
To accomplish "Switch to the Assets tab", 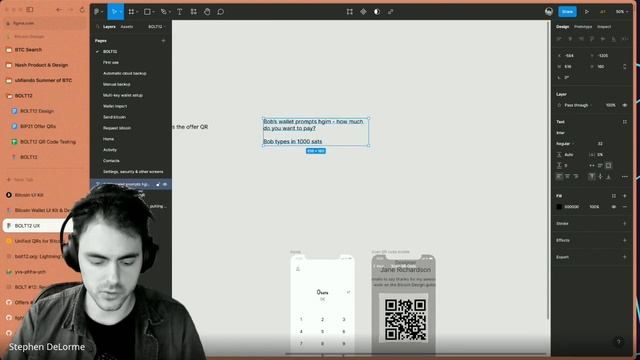I will pos(127,27).
